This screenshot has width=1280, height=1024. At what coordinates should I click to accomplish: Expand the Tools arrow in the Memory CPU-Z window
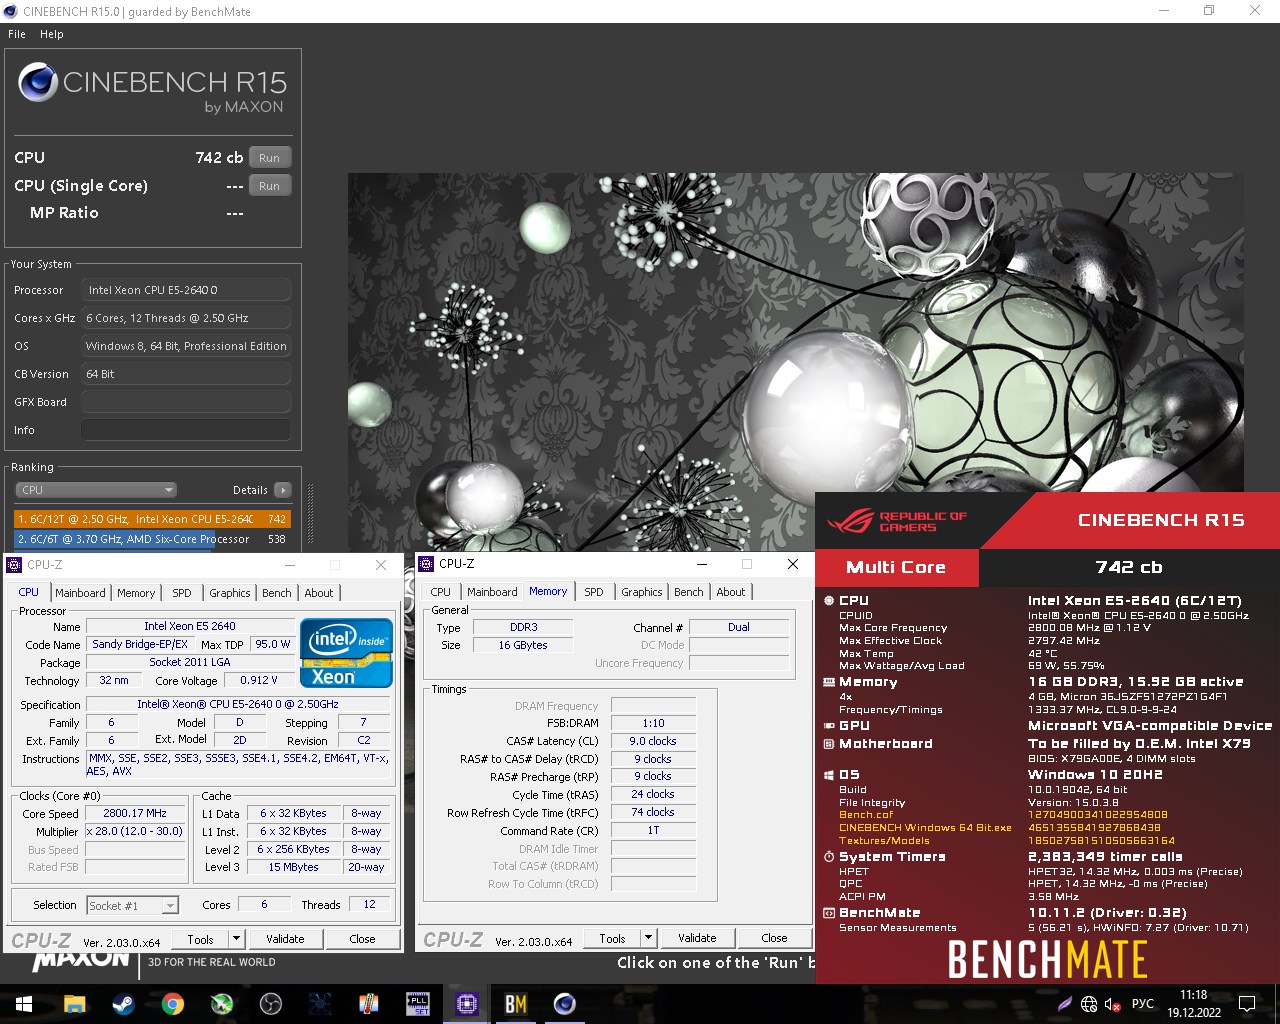[649, 938]
